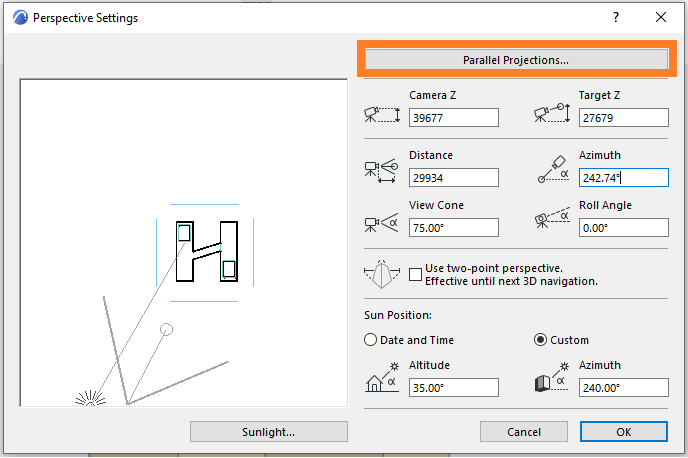Click the View Cone angle field
This screenshot has width=688, height=458.
[453, 228]
